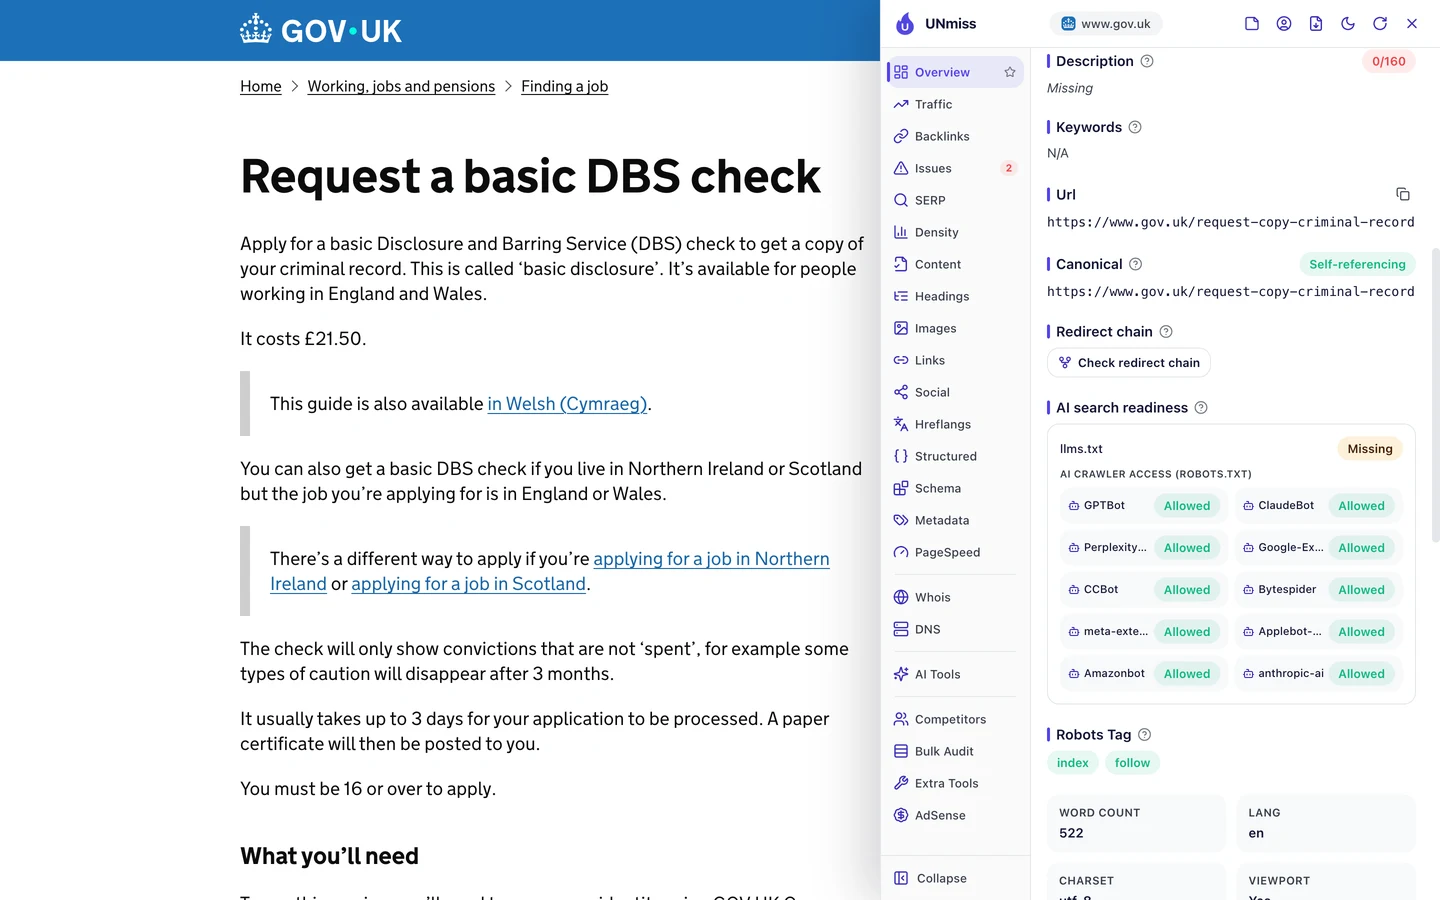The width and height of the screenshot is (1440, 900).
Task: Open the Hreflangs sidebar item
Action: [x=955, y=424]
